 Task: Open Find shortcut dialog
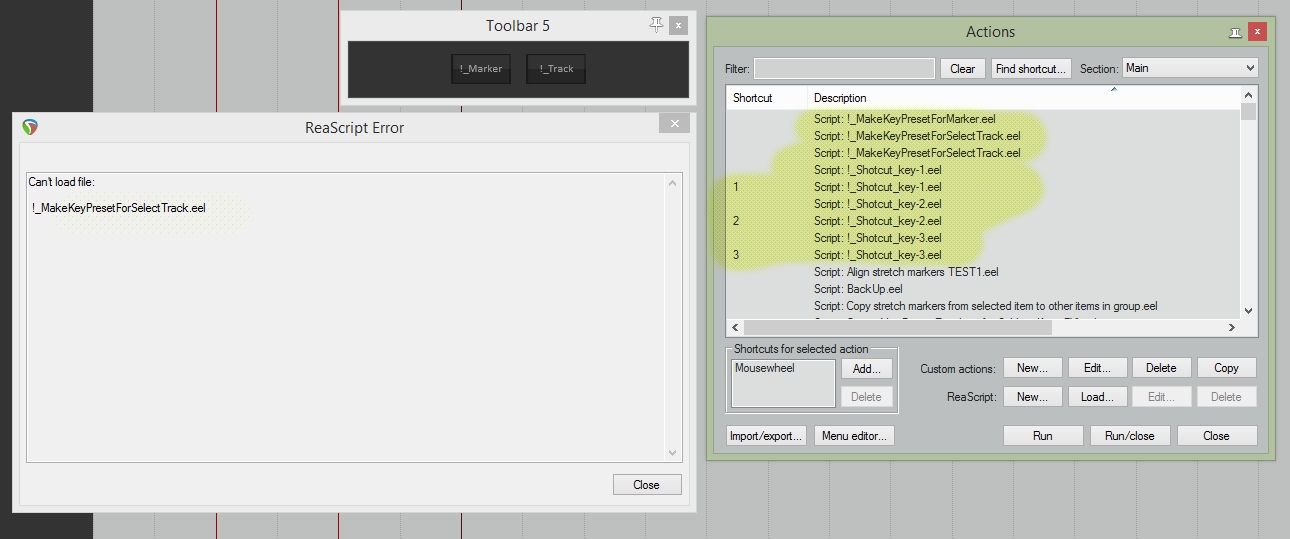pos(1031,69)
